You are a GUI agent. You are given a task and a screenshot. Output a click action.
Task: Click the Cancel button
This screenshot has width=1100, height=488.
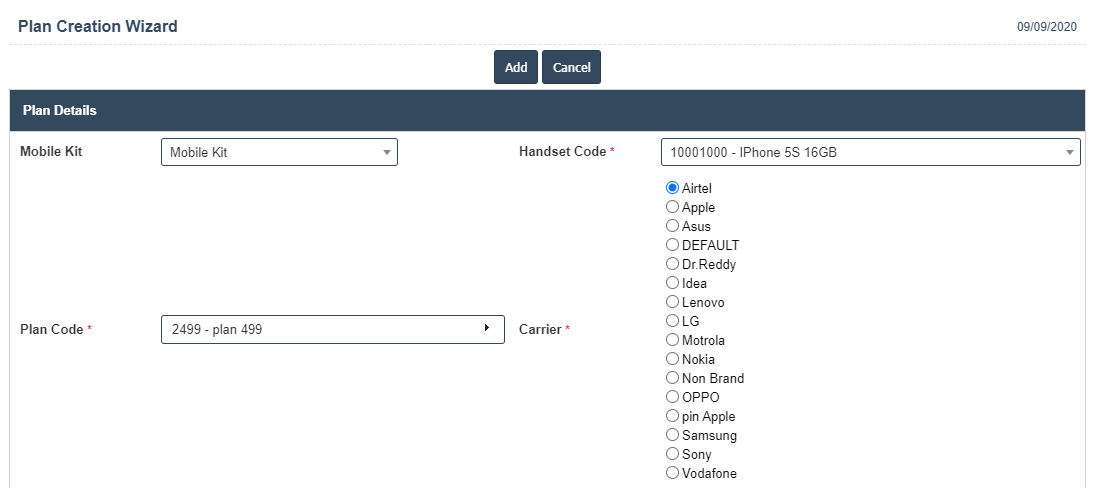[x=571, y=67]
